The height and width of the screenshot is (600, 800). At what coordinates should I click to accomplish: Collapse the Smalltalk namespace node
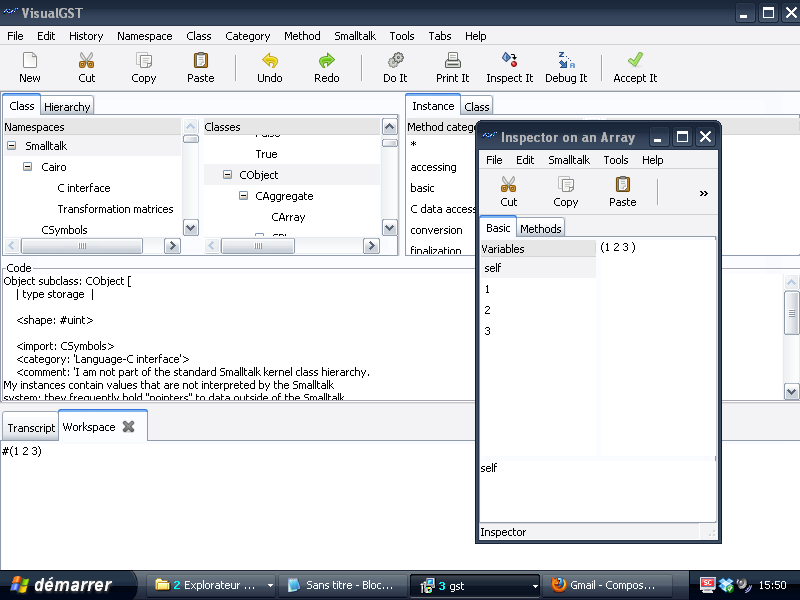point(11,146)
